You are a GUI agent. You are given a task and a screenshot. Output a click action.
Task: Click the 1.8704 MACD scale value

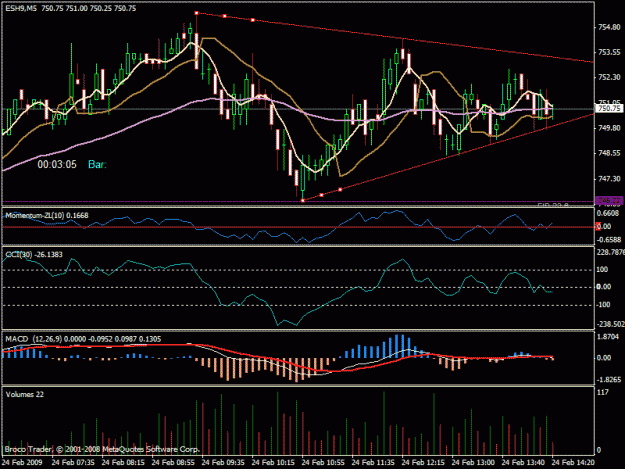tap(608, 337)
